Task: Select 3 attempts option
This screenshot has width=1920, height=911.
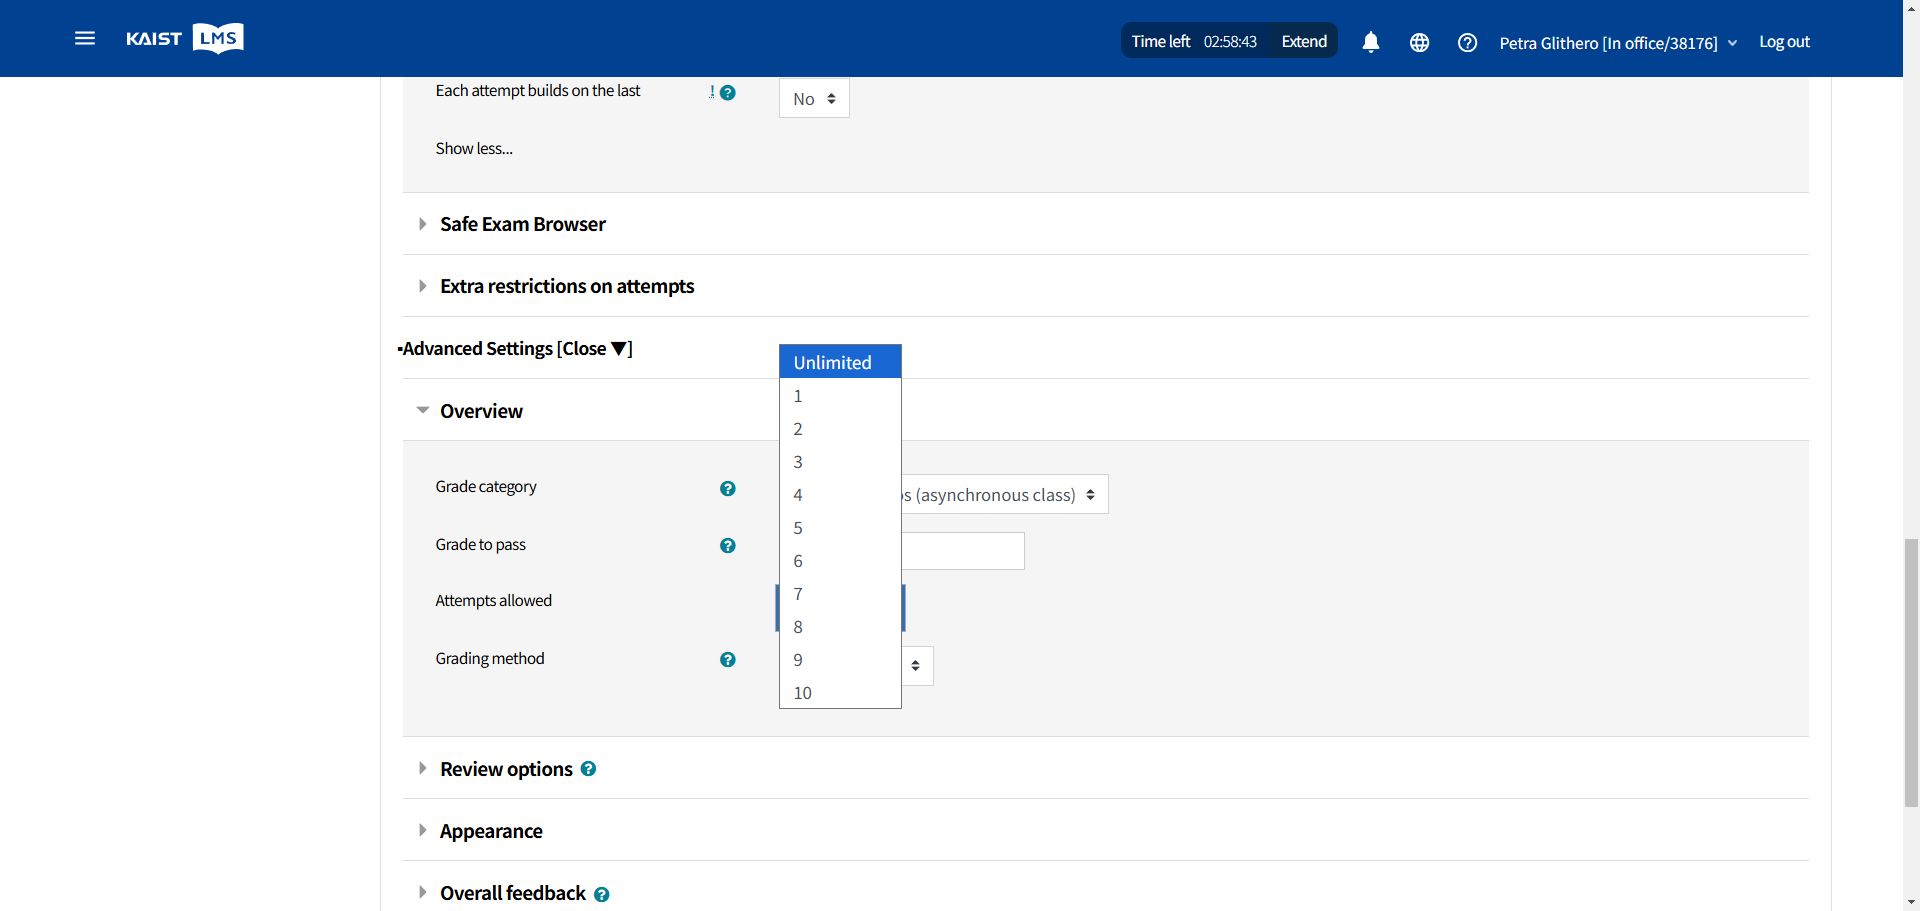Action: tap(840, 462)
